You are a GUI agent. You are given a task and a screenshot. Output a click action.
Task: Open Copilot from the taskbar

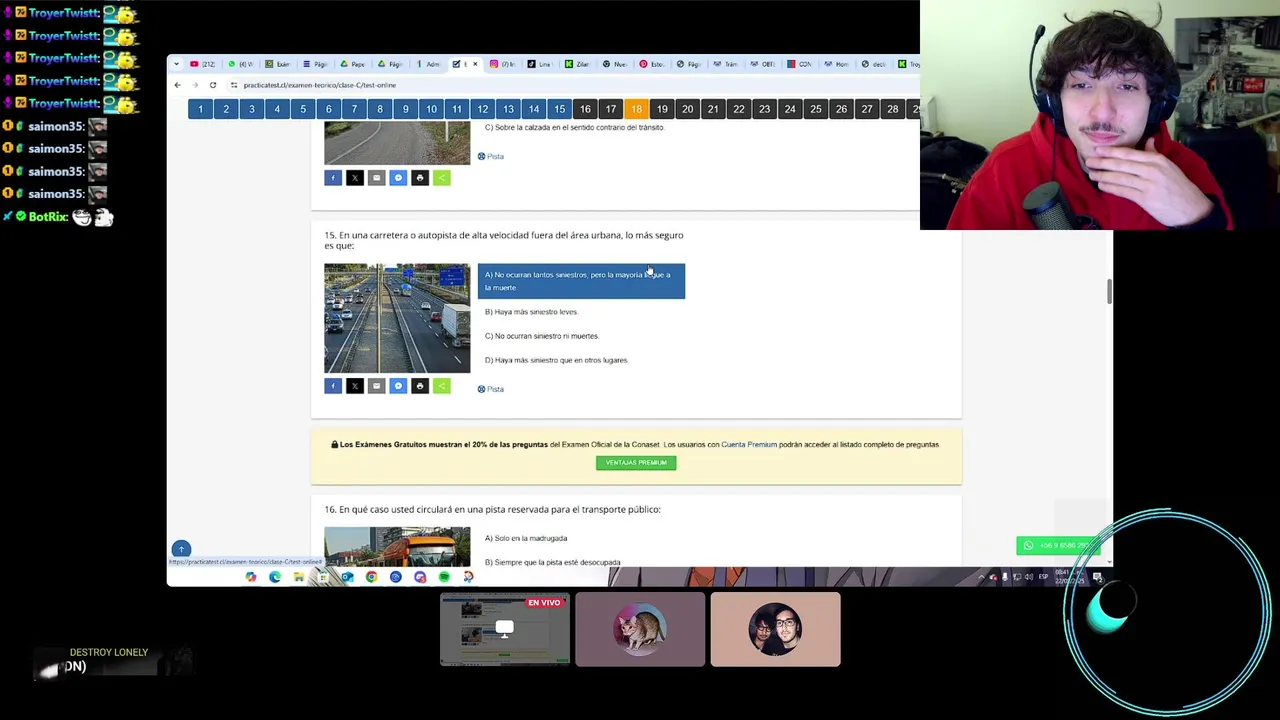tap(251, 577)
